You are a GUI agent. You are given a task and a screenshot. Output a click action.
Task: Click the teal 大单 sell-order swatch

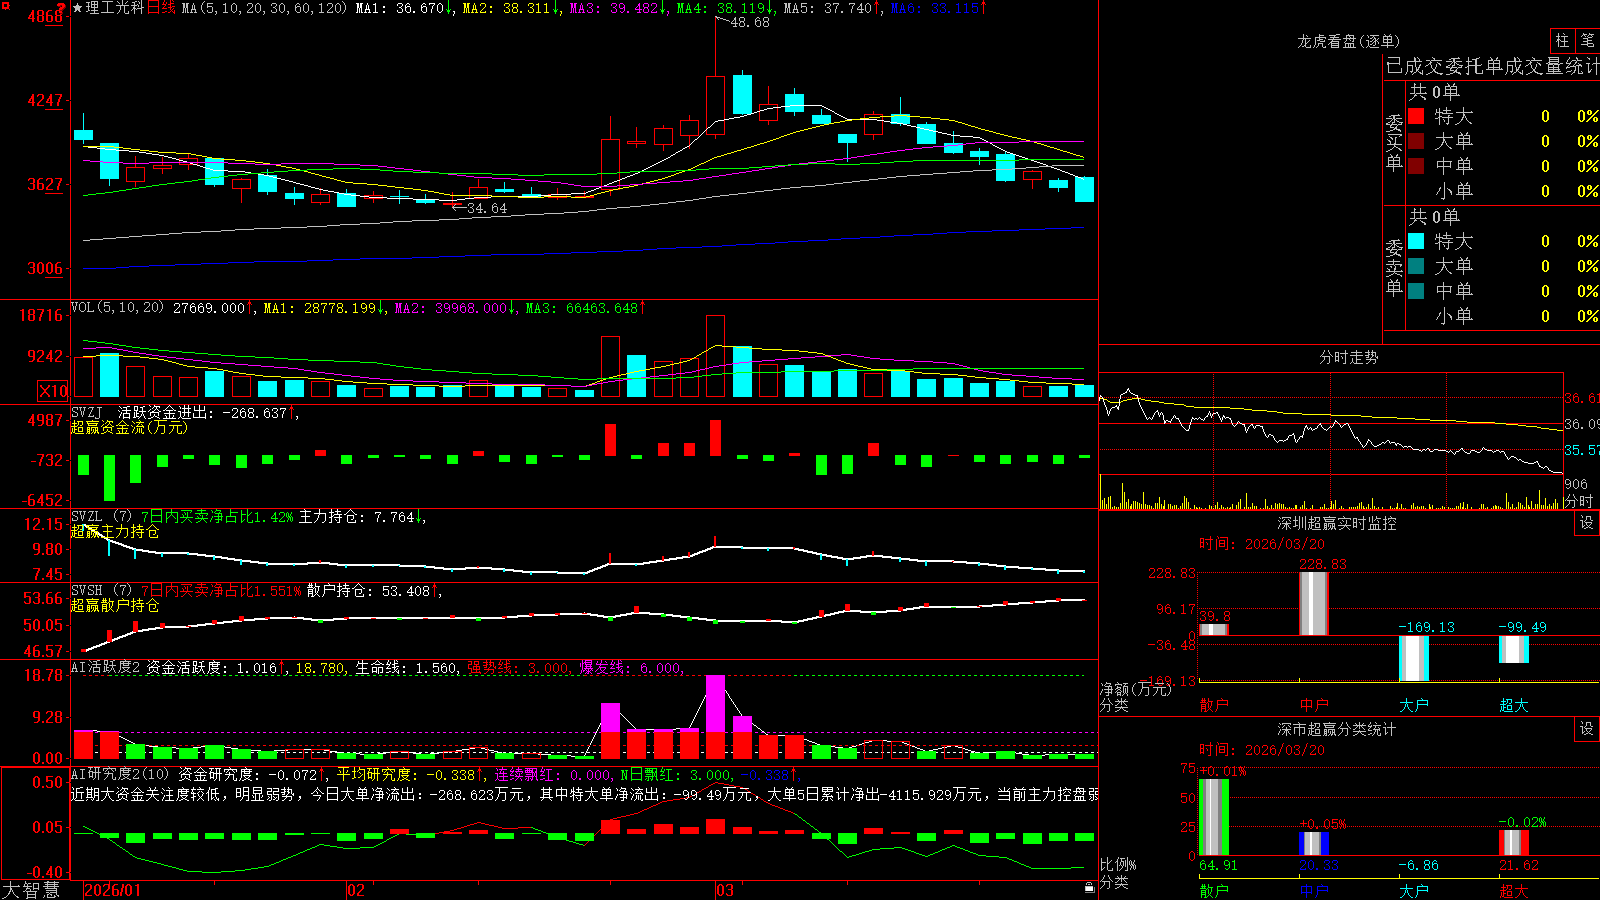(1416, 266)
